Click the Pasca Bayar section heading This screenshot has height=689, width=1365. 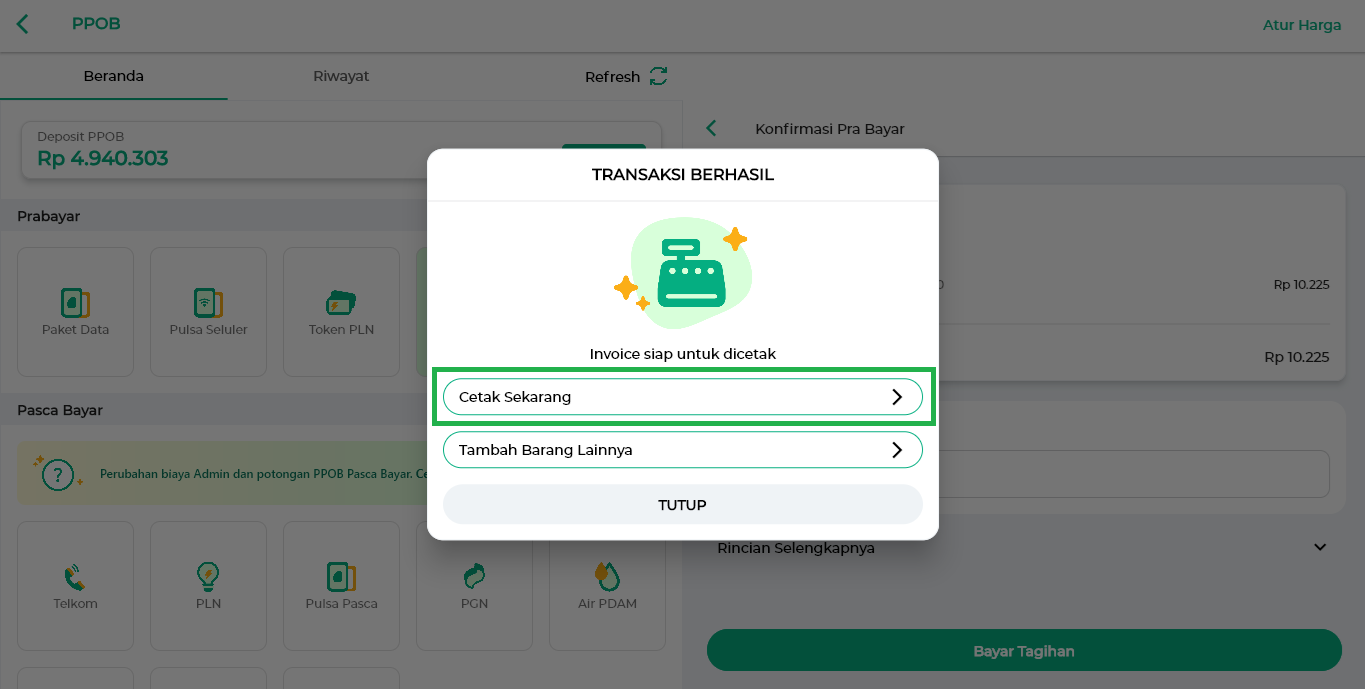pos(60,410)
